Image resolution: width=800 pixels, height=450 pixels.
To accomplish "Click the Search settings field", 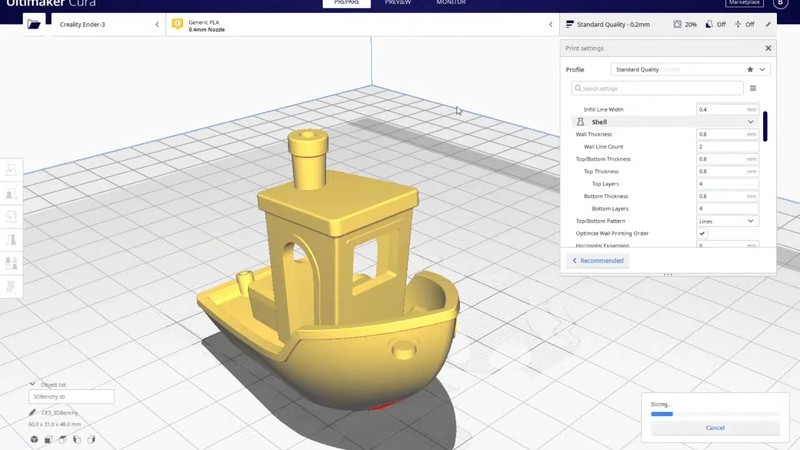I will (x=658, y=88).
